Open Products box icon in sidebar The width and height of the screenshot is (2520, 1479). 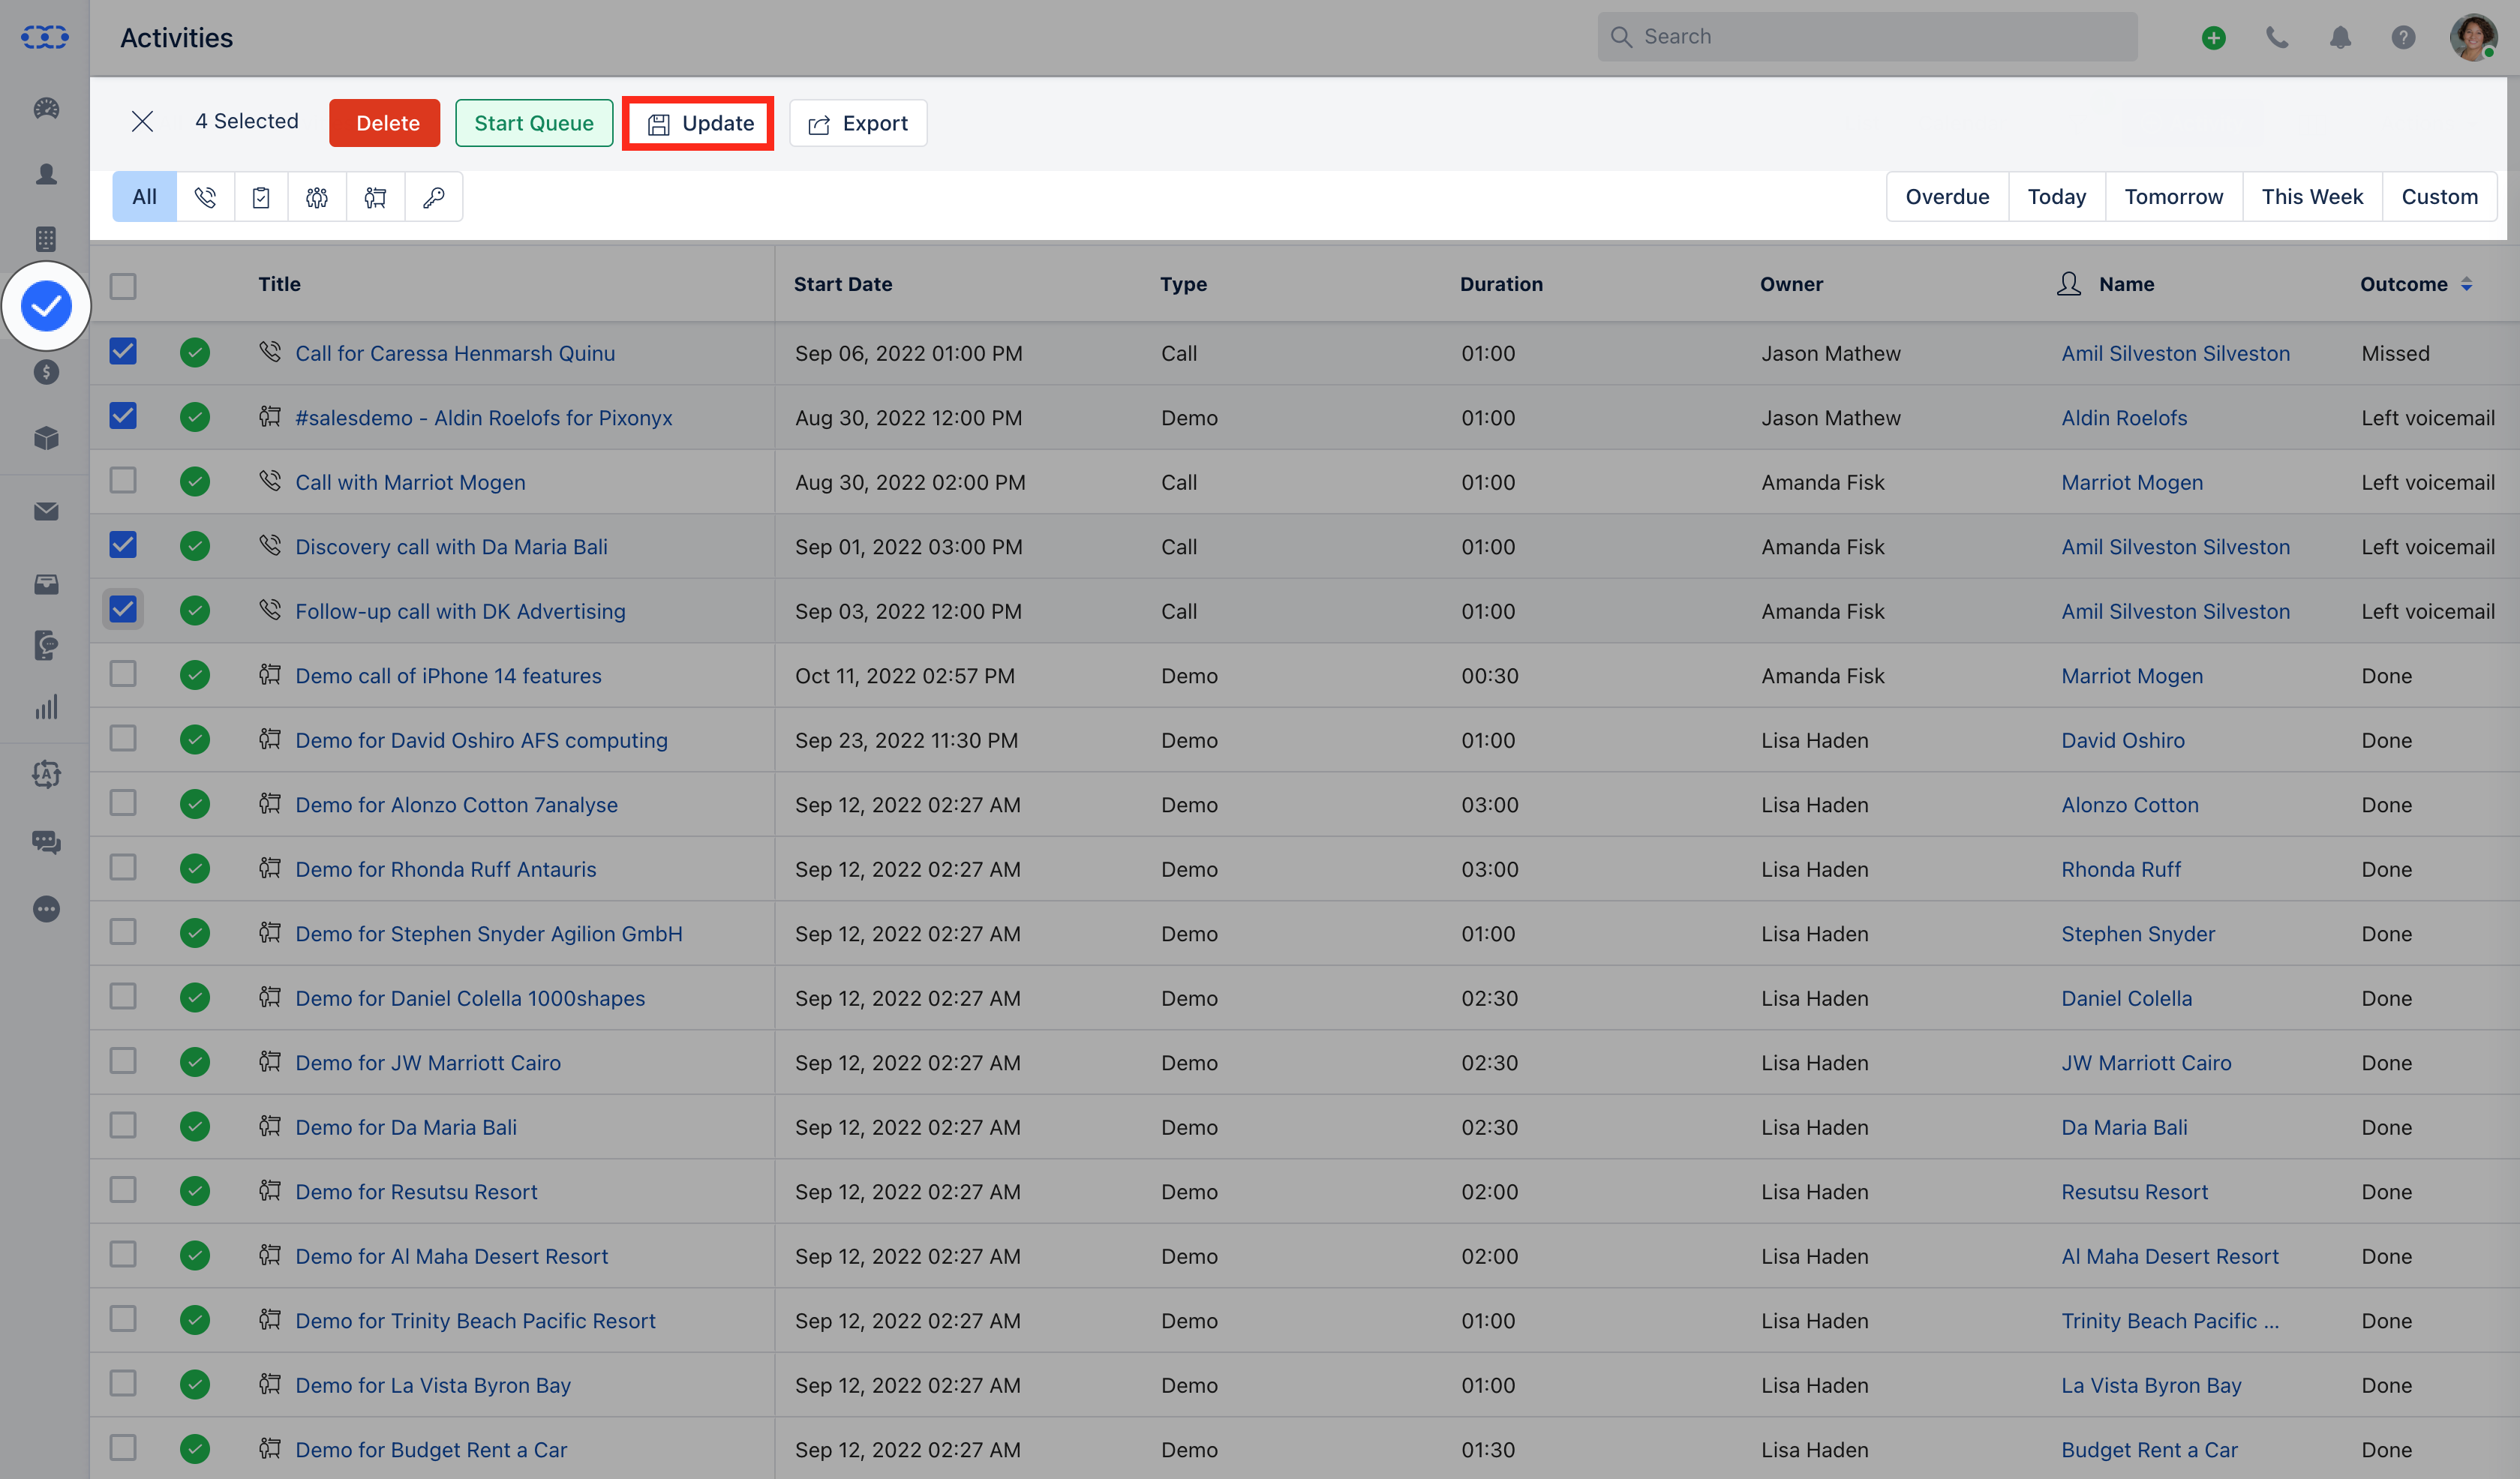pyautogui.click(x=46, y=438)
